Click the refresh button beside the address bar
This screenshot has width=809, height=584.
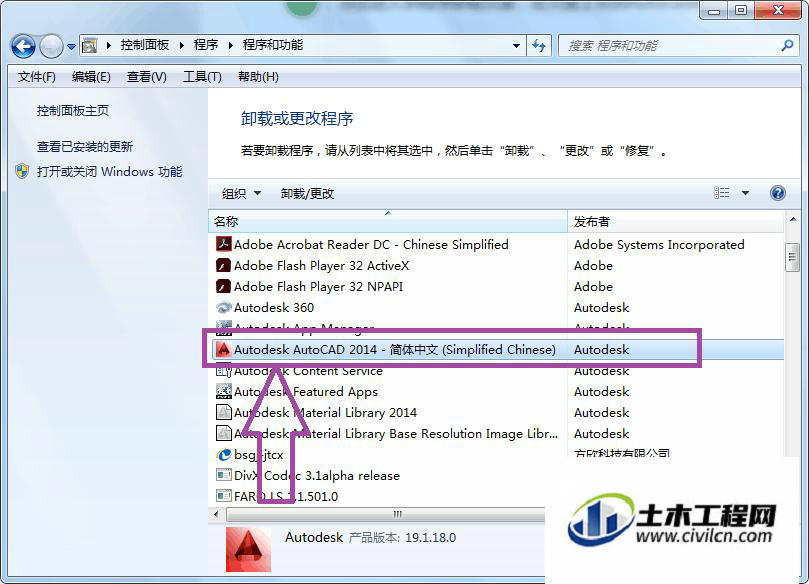click(x=539, y=45)
